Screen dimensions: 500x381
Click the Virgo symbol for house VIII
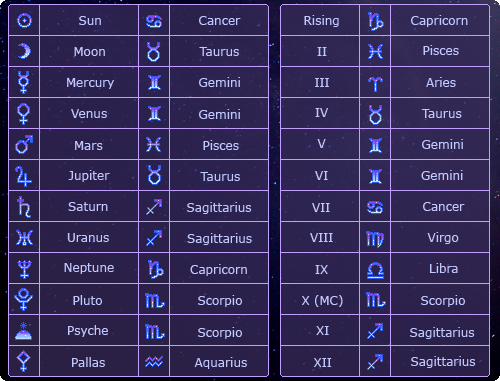pos(375,239)
